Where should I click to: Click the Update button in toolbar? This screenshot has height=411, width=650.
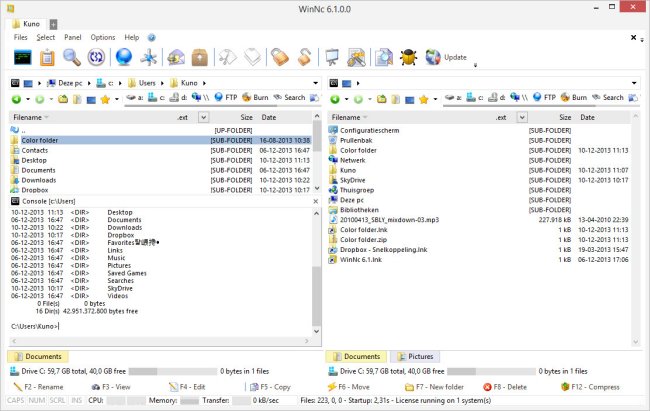(x=447, y=57)
